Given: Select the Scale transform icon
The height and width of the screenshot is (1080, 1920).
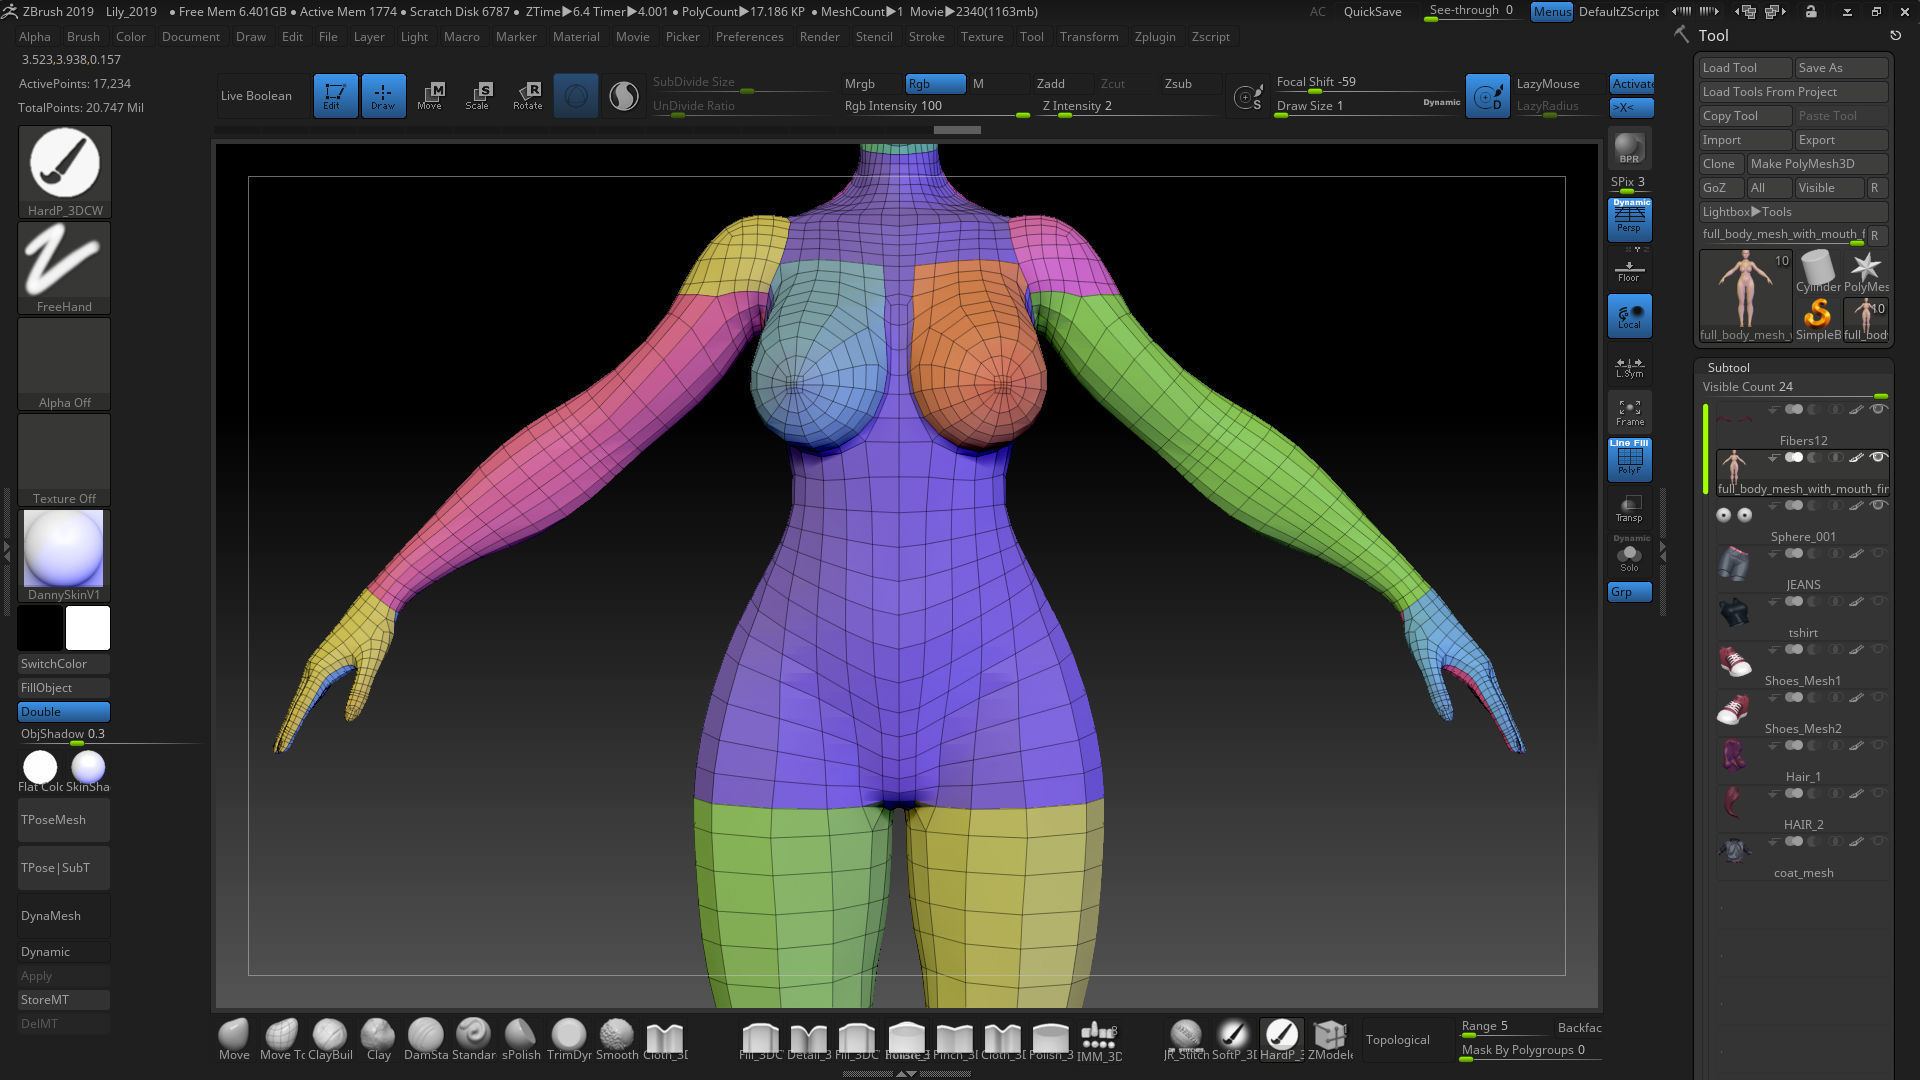Looking at the screenshot, I should (x=478, y=96).
